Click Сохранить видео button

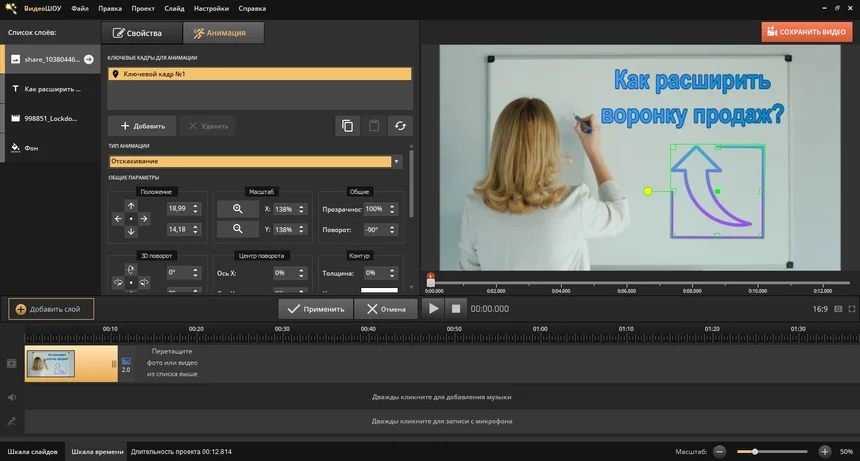pyautogui.click(x=807, y=32)
